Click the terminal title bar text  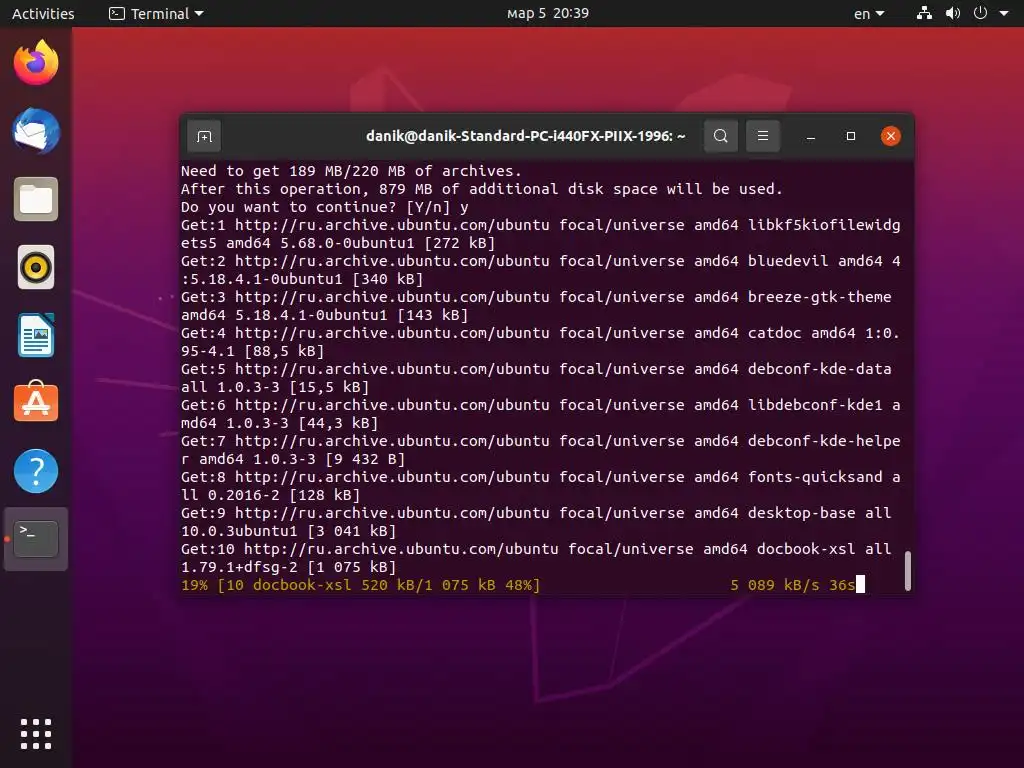526,136
